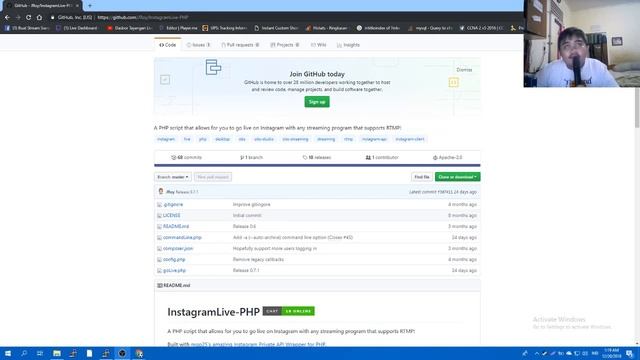The width and height of the screenshot is (640, 360).
Task: Click the Find file button
Action: [422, 177]
